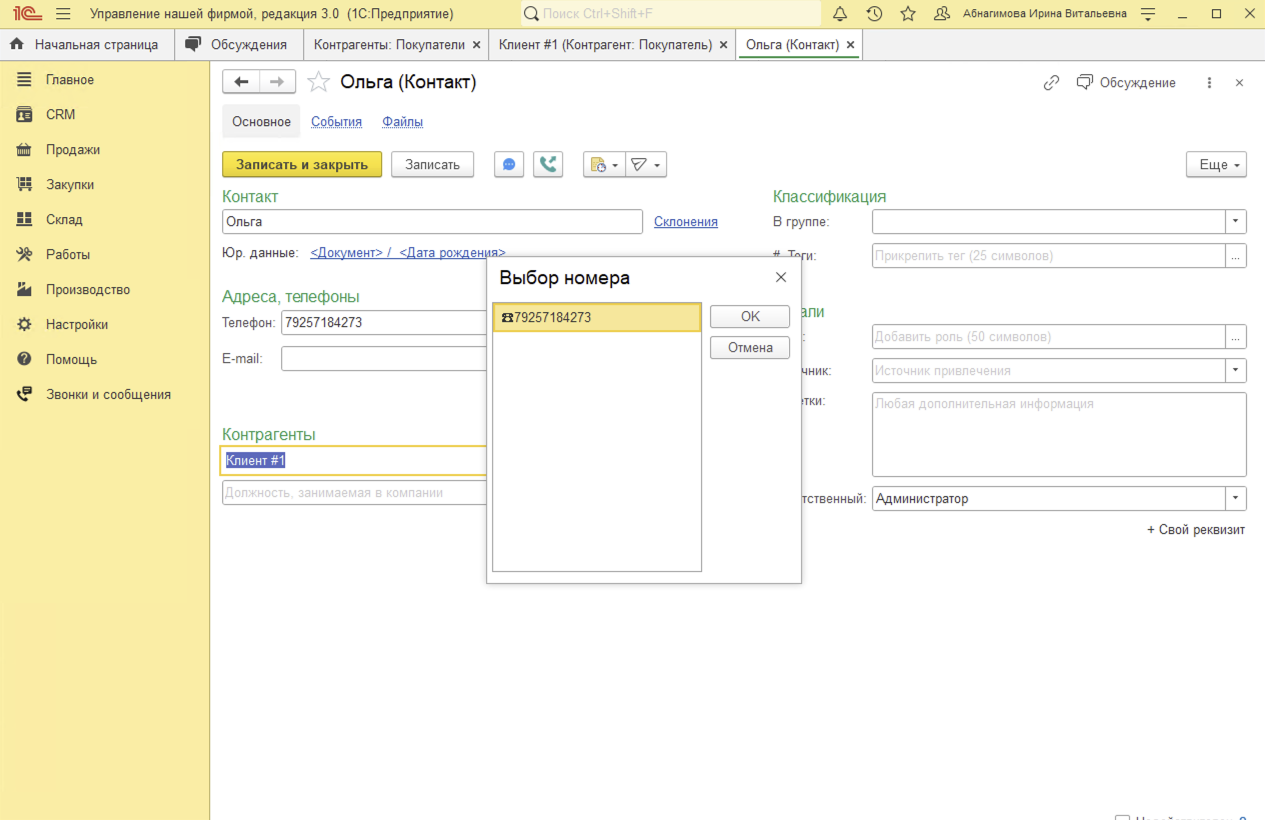The width and height of the screenshot is (1265, 820).
Task: Click the blue chat message icon in toolbar
Action: click(509, 165)
